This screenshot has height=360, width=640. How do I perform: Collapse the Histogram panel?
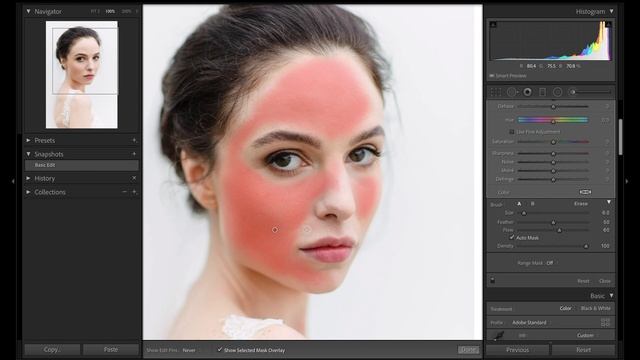(x=611, y=11)
